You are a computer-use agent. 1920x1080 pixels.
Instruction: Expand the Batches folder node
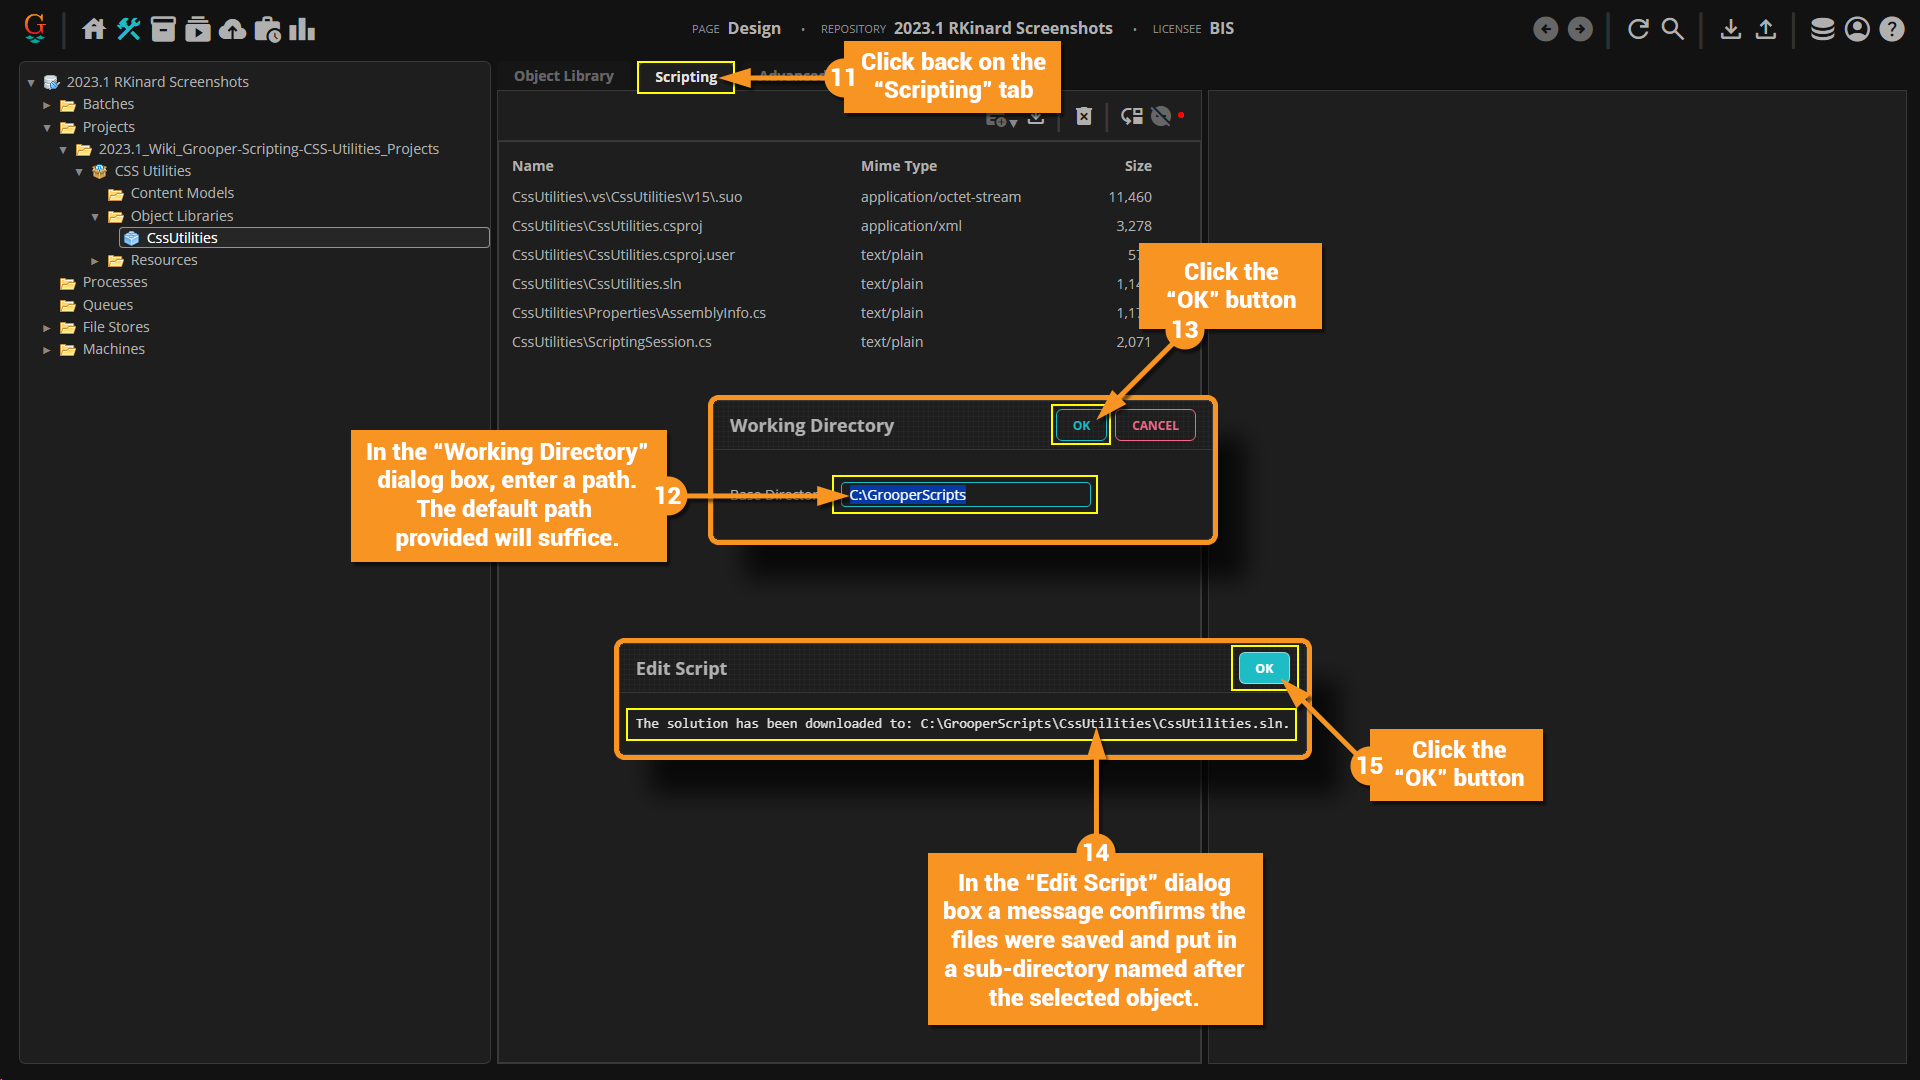pyautogui.click(x=47, y=104)
